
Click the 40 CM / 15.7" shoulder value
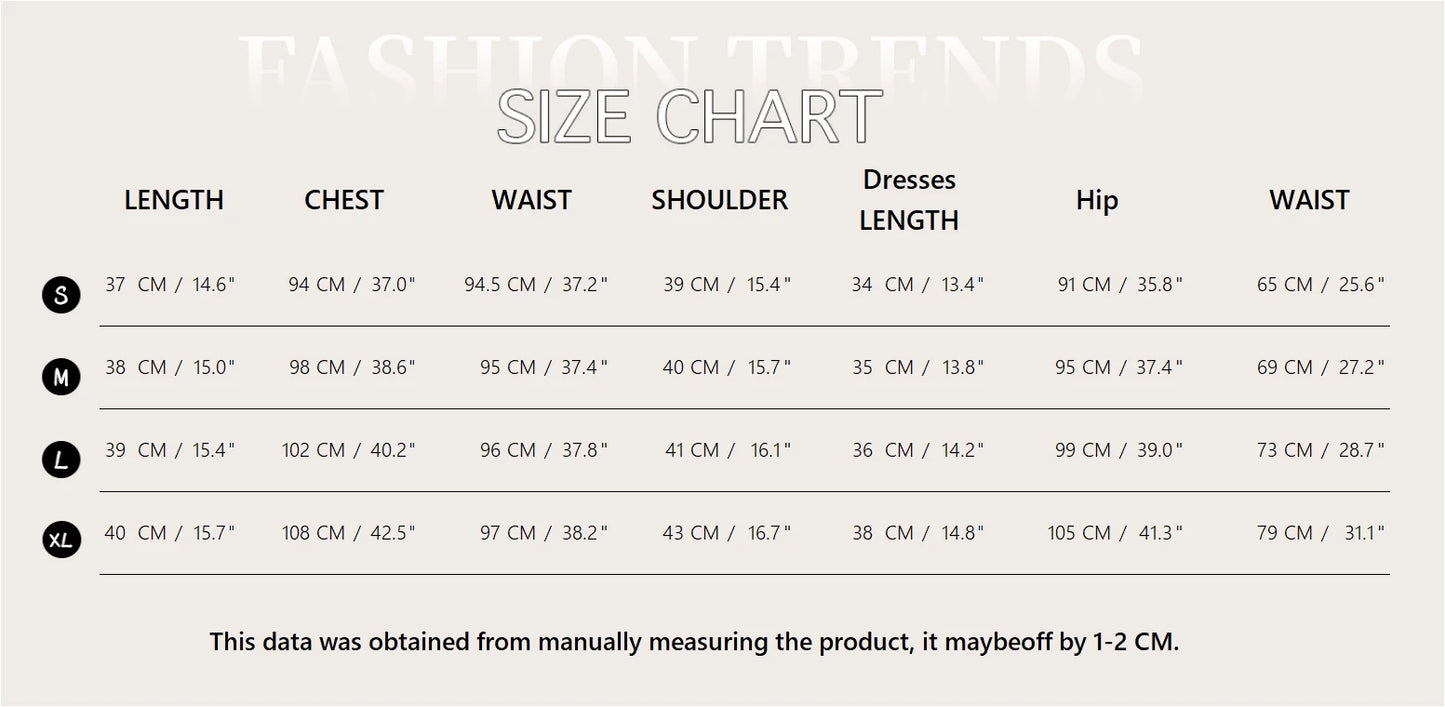(726, 368)
